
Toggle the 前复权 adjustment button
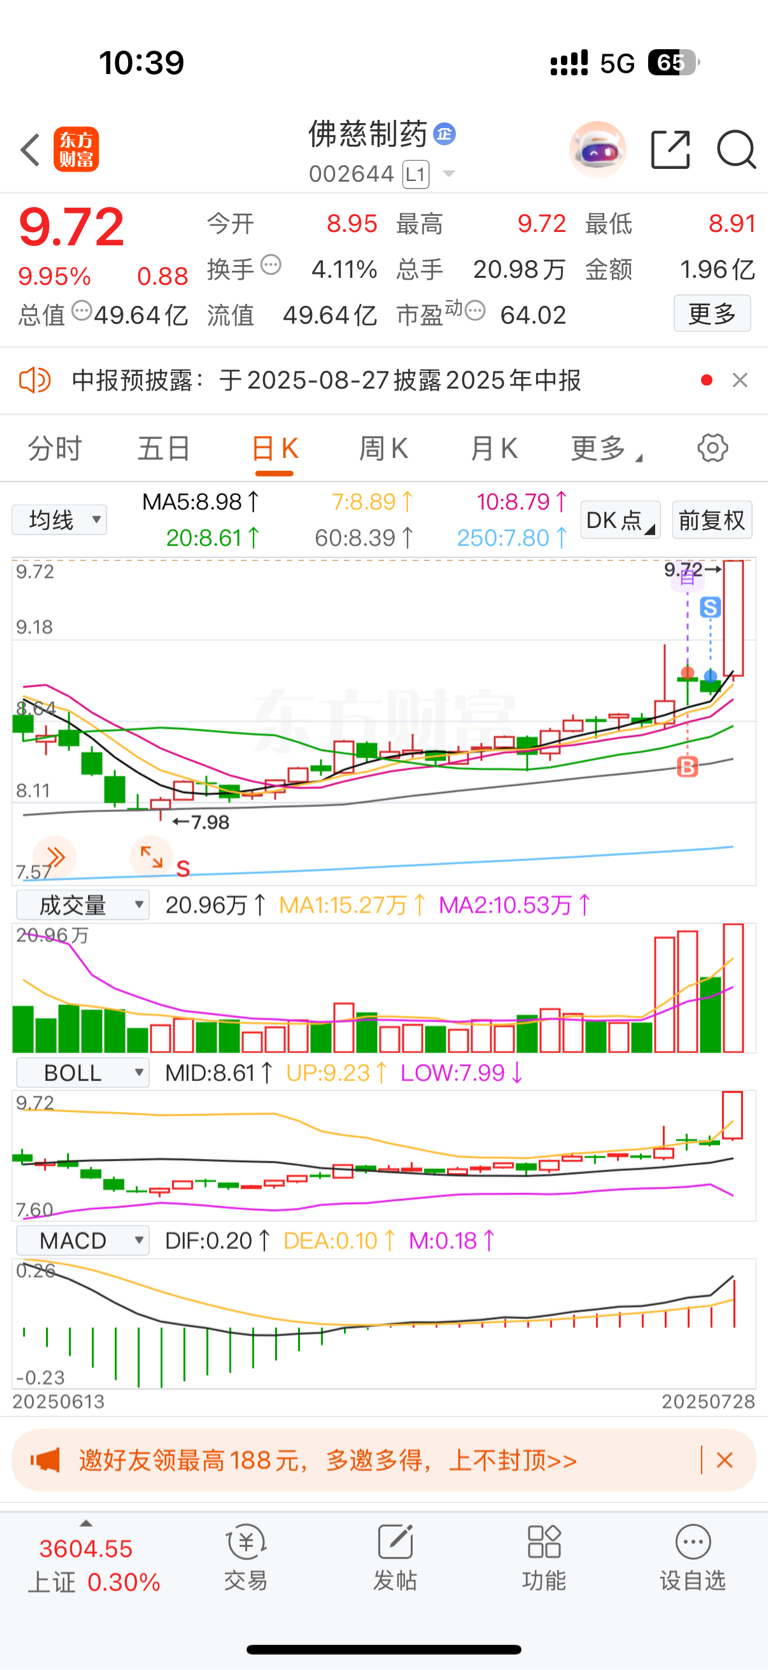click(712, 520)
